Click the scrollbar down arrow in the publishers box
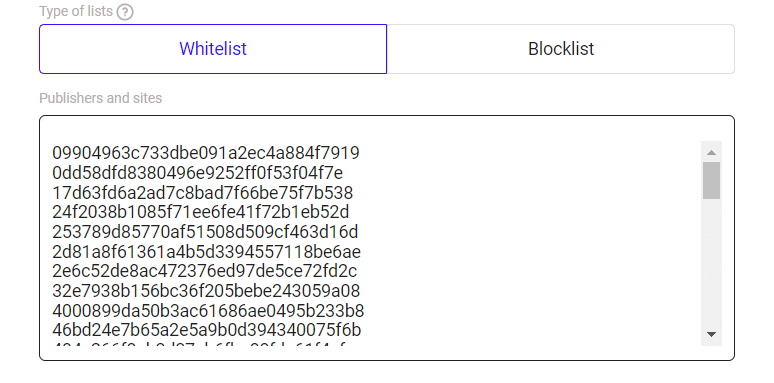This screenshot has height=383, width=774. coord(711,334)
